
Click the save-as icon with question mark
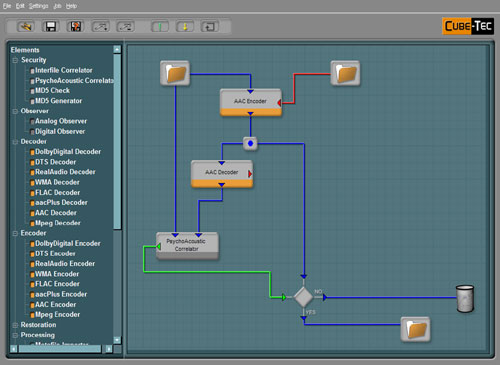[x=75, y=26]
